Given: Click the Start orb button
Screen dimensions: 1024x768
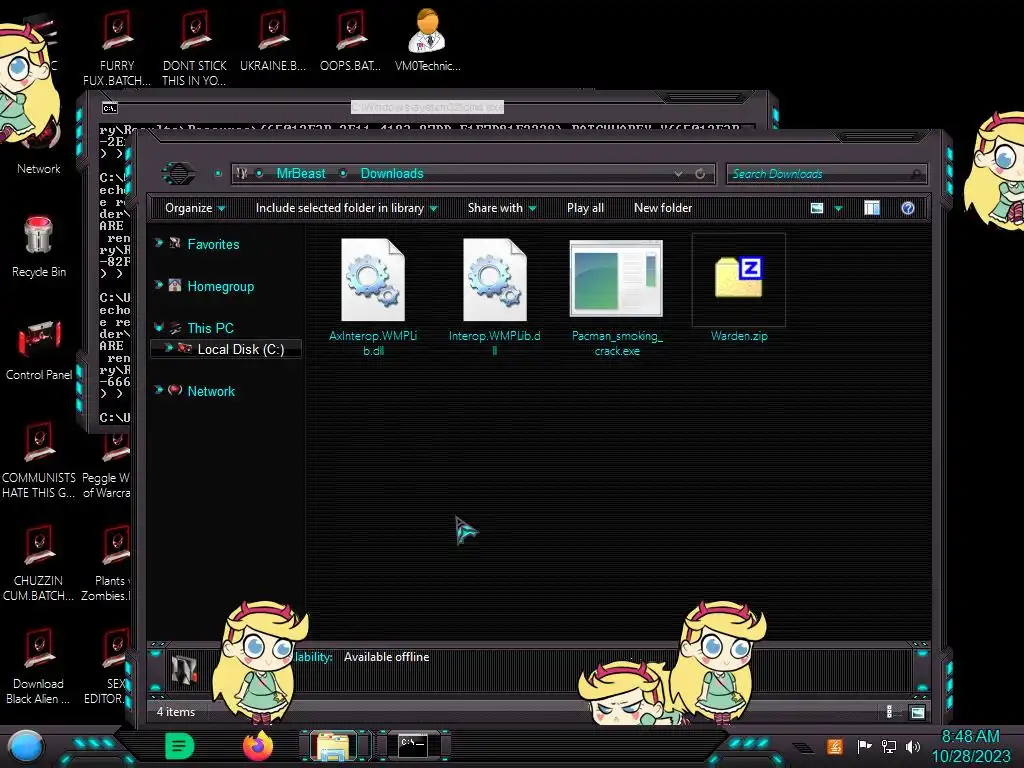Looking at the screenshot, I should click(25, 747).
